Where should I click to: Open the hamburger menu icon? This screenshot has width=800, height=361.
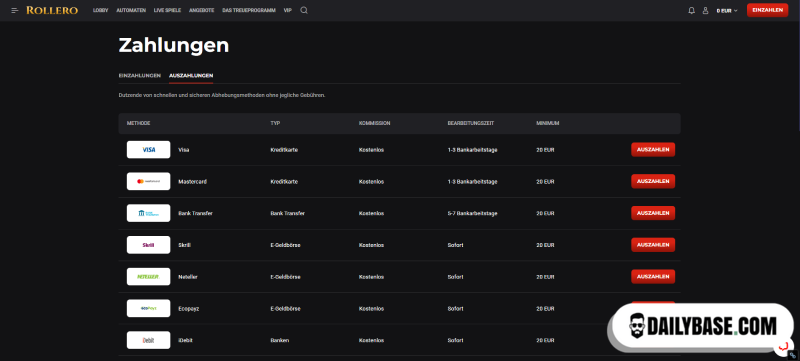tap(14, 10)
